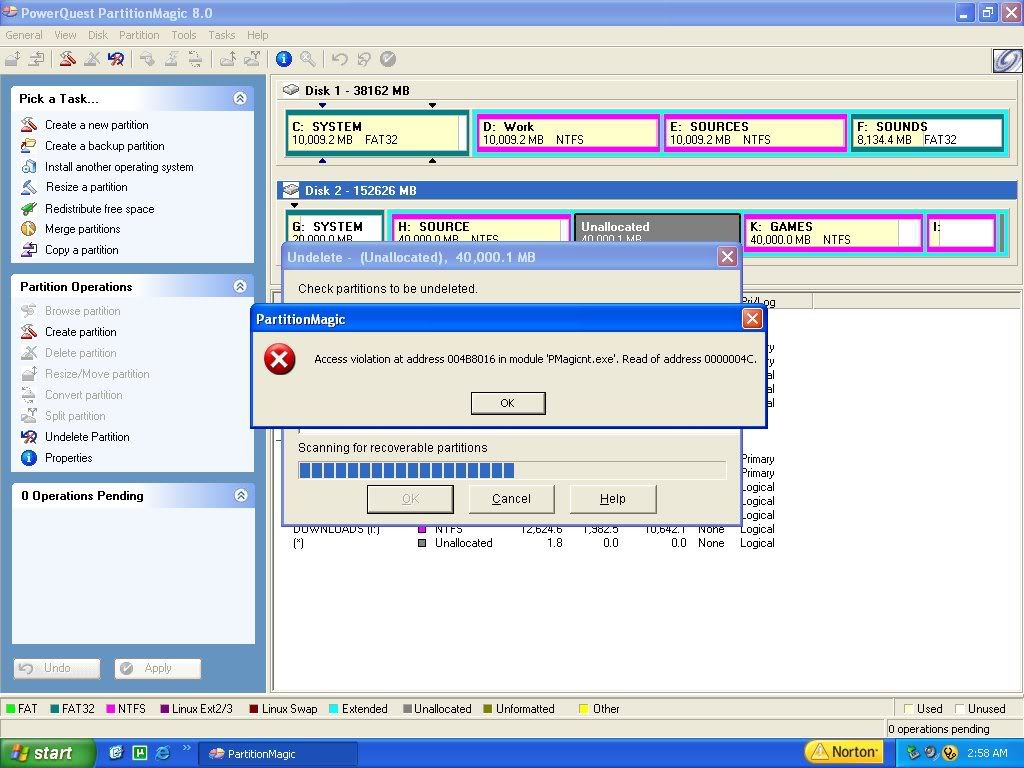Select the F: SOUNDS partition block
Screen dimensions: 1024x768
[x=928, y=133]
